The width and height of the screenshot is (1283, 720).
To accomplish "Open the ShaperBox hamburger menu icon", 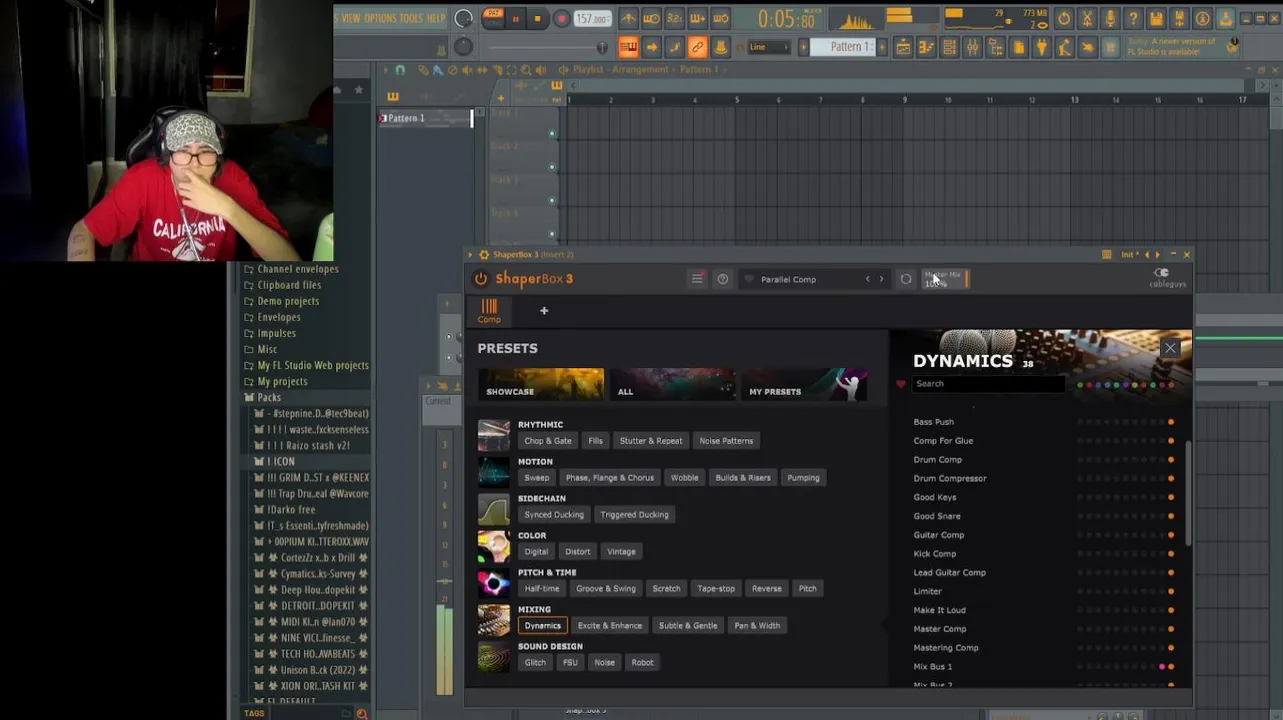I will 697,279.
